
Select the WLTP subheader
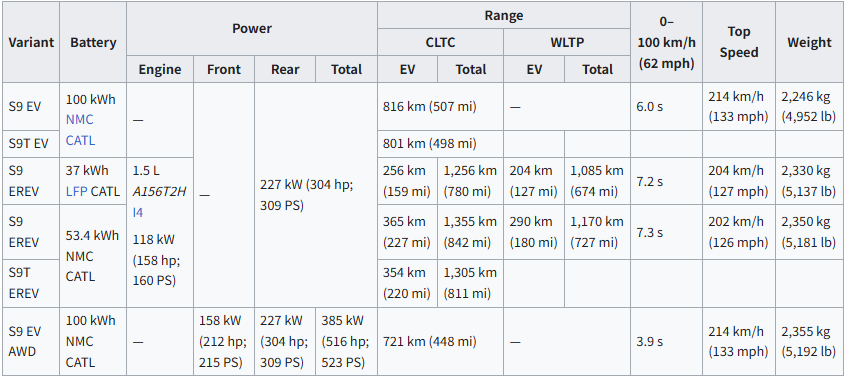567,42
